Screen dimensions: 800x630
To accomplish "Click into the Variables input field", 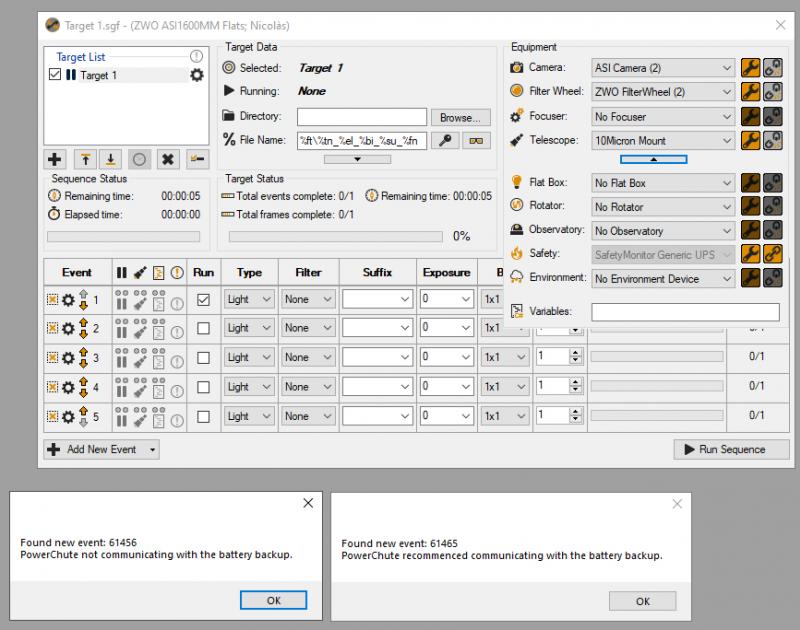I will click(684, 312).
